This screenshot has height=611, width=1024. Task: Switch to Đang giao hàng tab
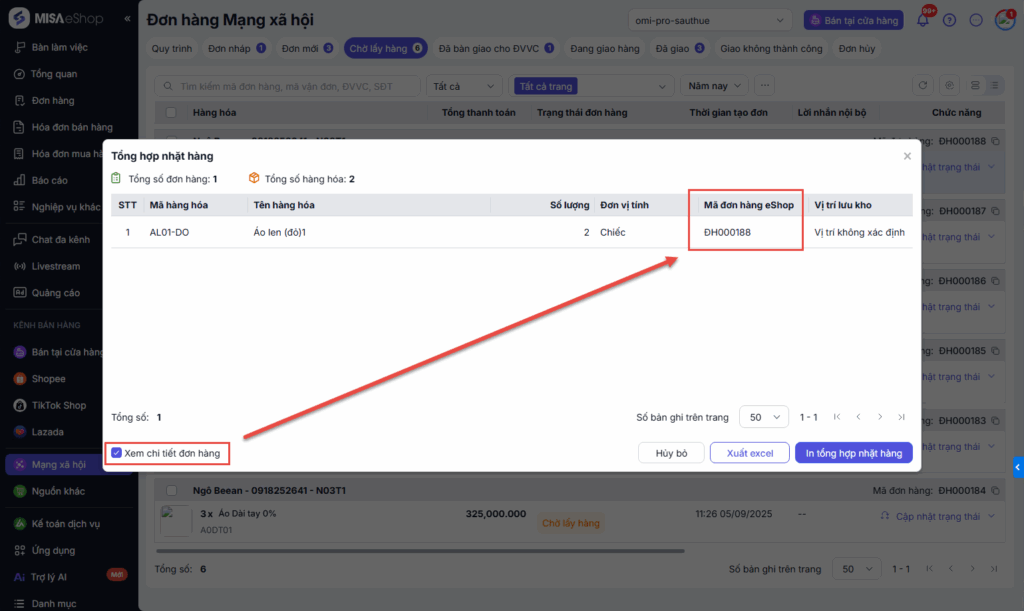click(x=605, y=48)
